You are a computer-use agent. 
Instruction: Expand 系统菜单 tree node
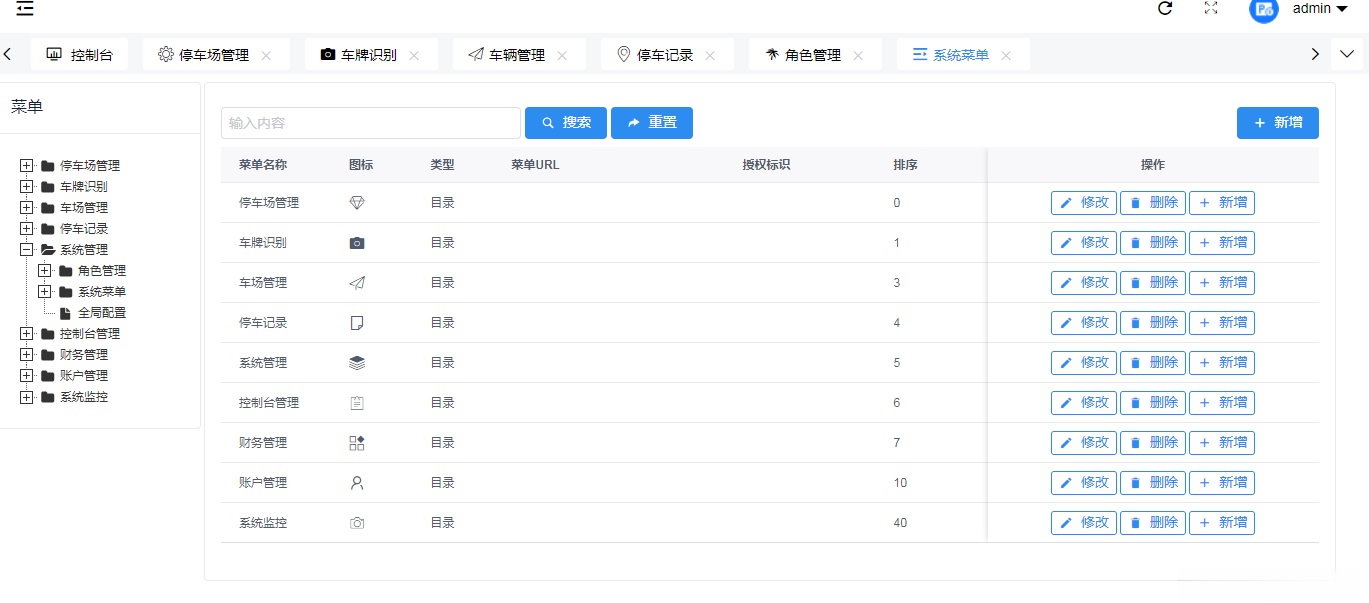point(45,292)
